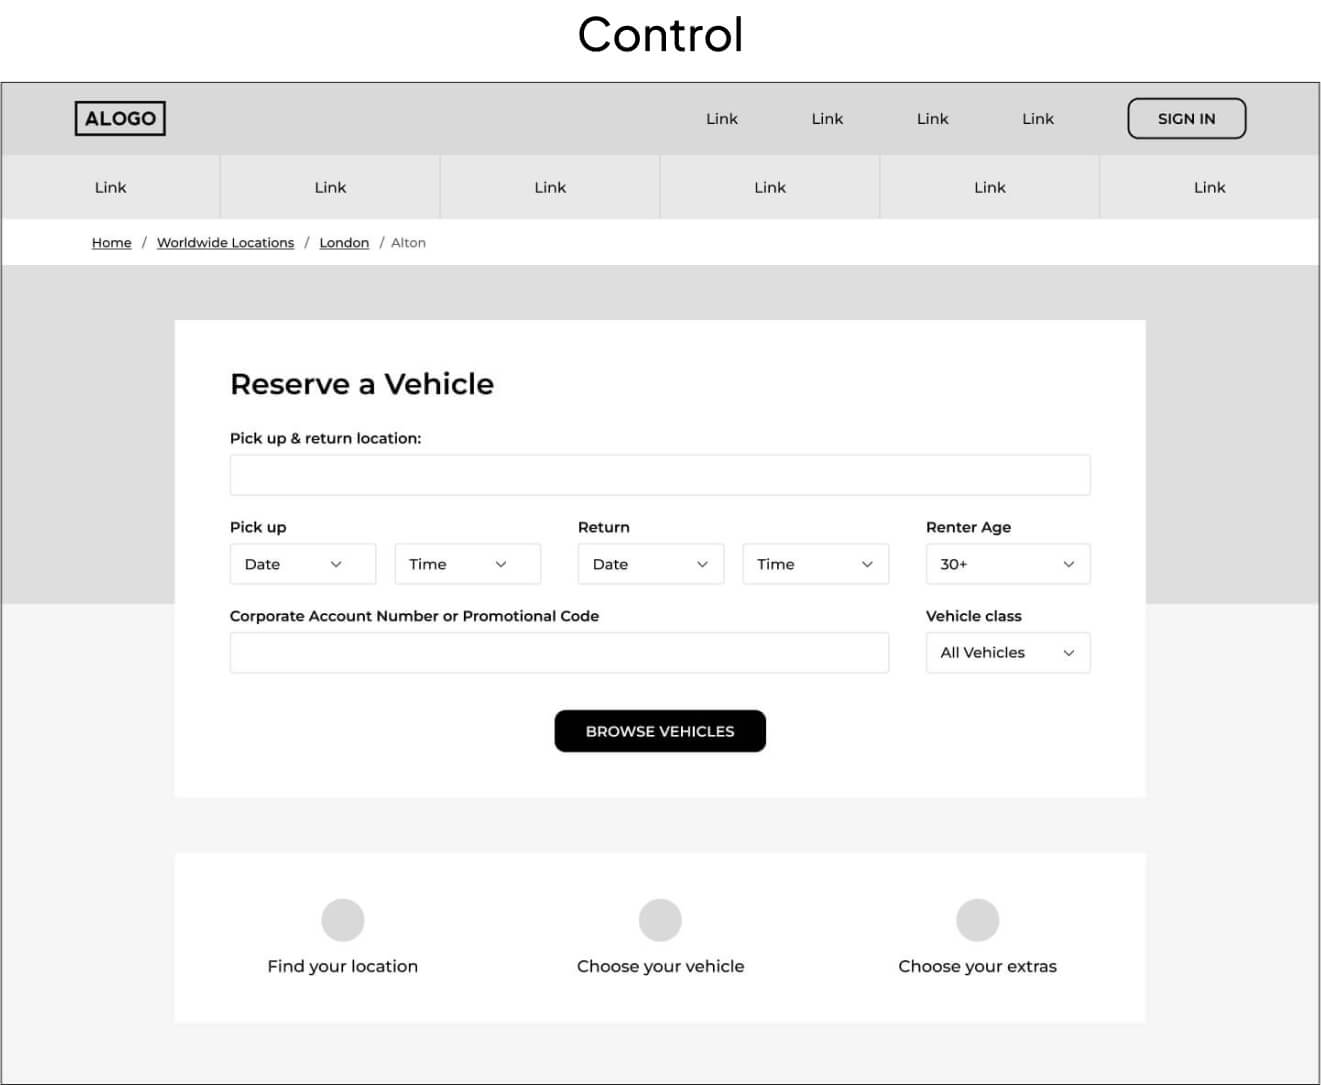The width and height of the screenshot is (1321, 1085).
Task: Click the Choose your vehicle circle icon
Action: tap(660, 920)
